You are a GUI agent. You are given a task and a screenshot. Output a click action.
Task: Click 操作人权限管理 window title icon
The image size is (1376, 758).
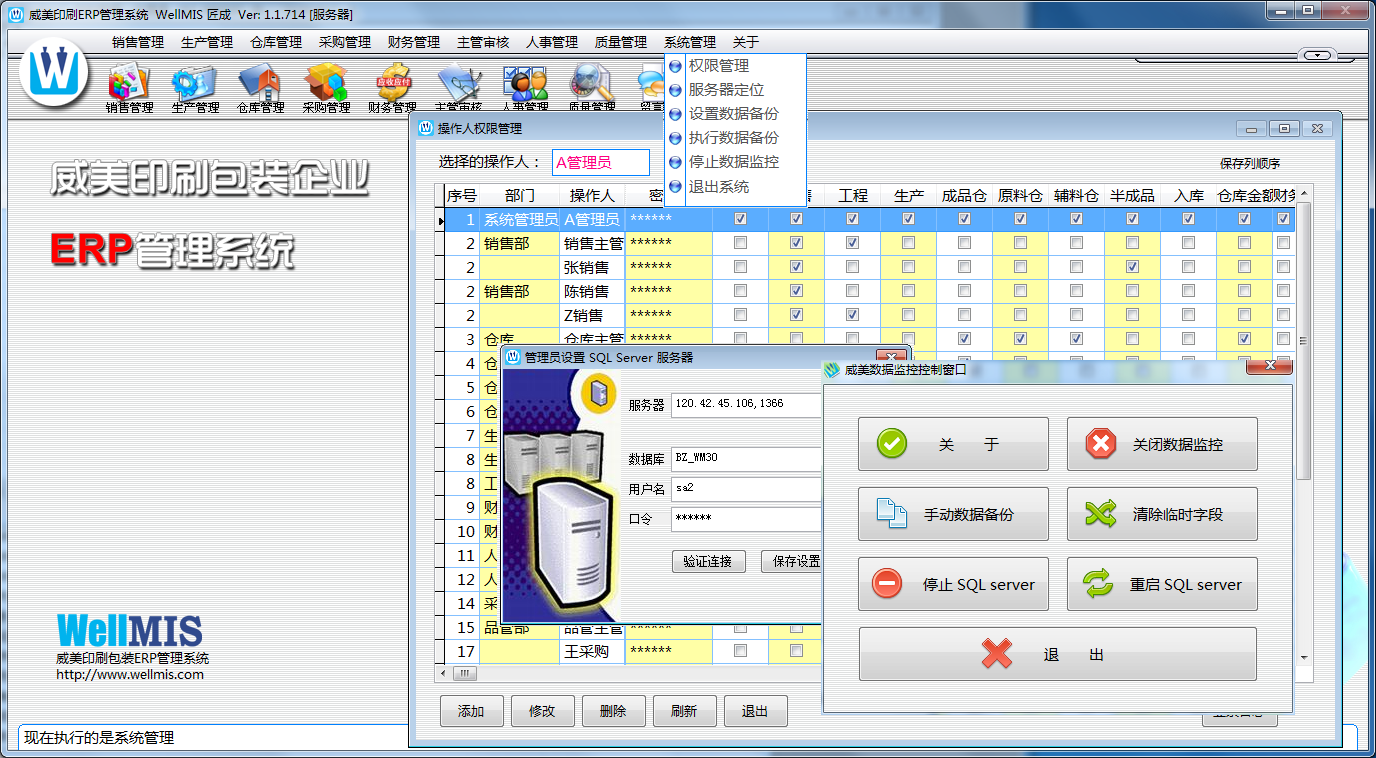(427, 128)
